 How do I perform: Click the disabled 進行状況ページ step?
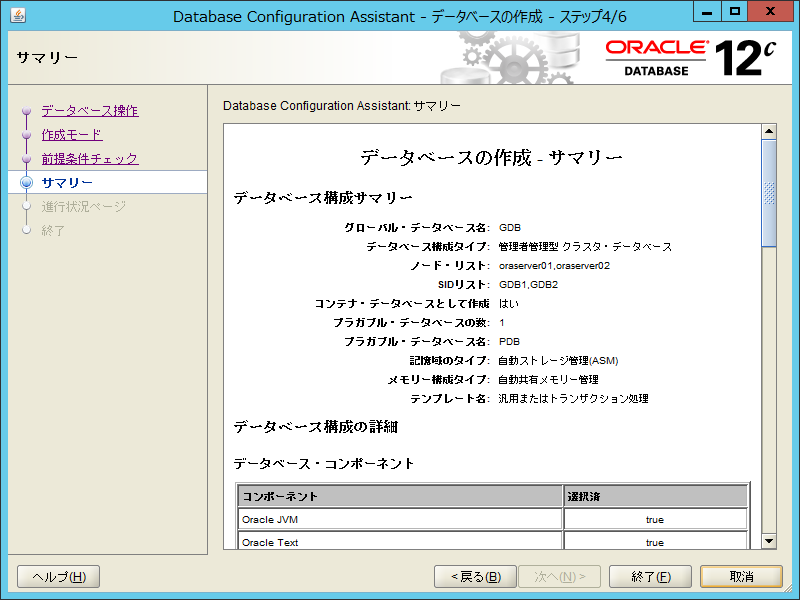point(84,207)
